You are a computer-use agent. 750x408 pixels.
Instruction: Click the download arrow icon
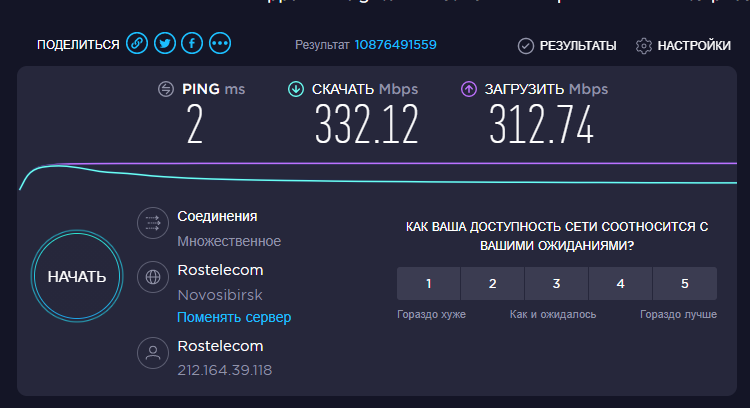pyautogui.click(x=295, y=89)
